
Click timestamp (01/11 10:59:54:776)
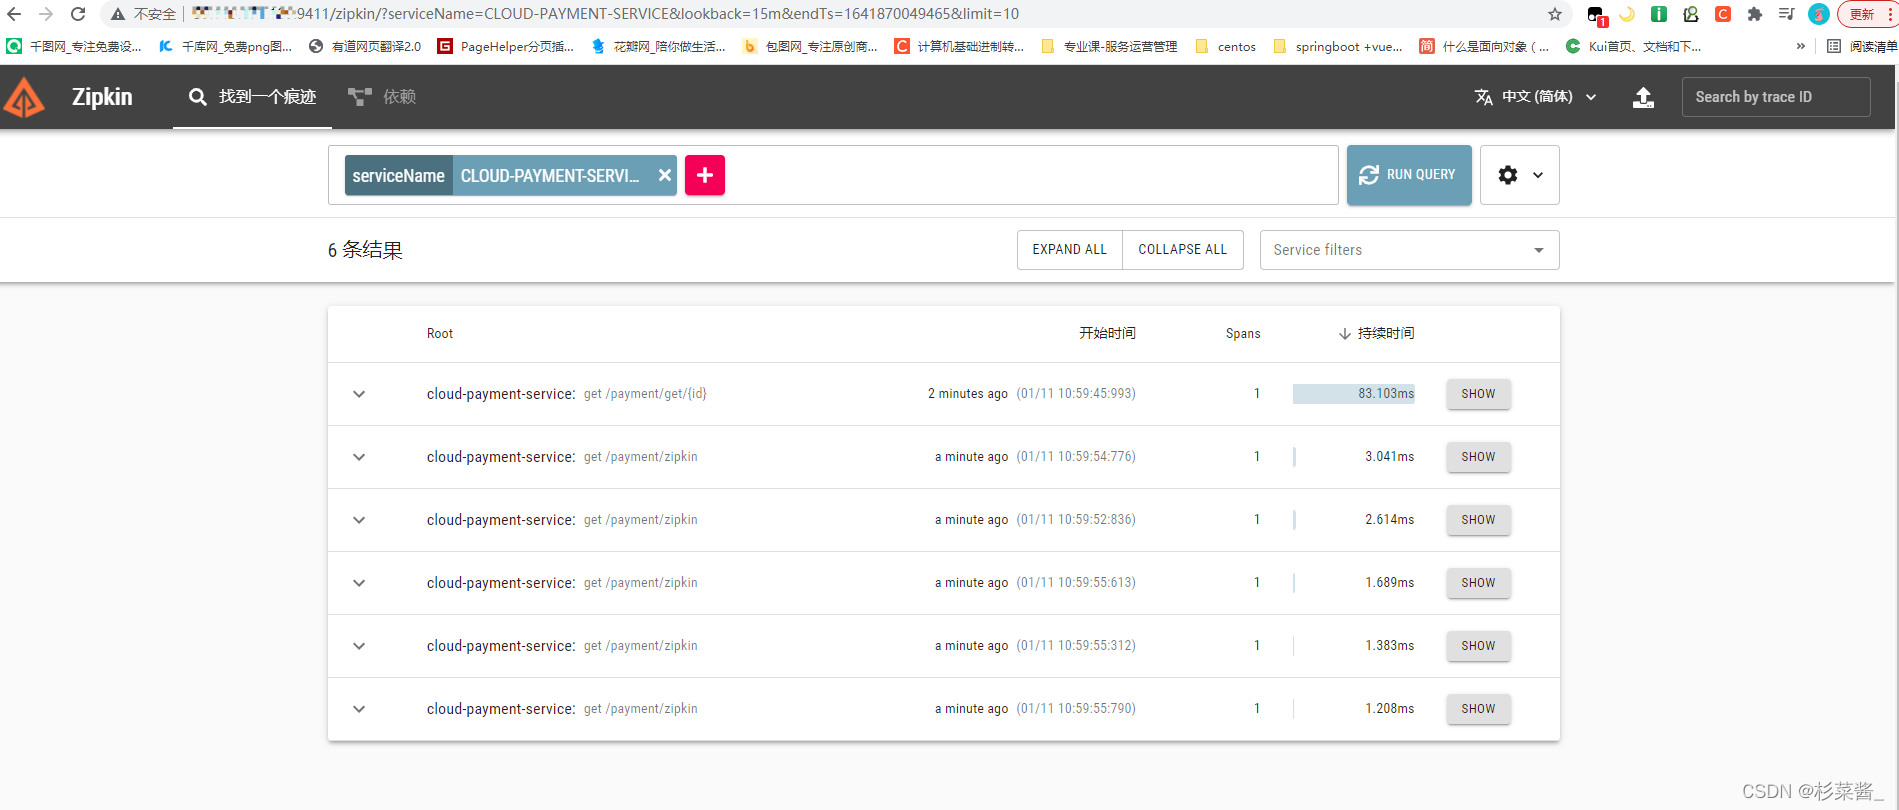[x=1076, y=457]
